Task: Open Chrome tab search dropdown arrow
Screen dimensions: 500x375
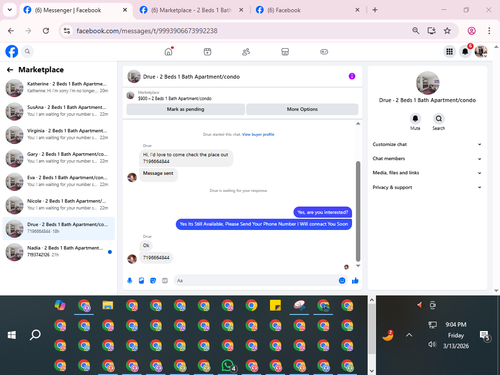Action: point(10,10)
